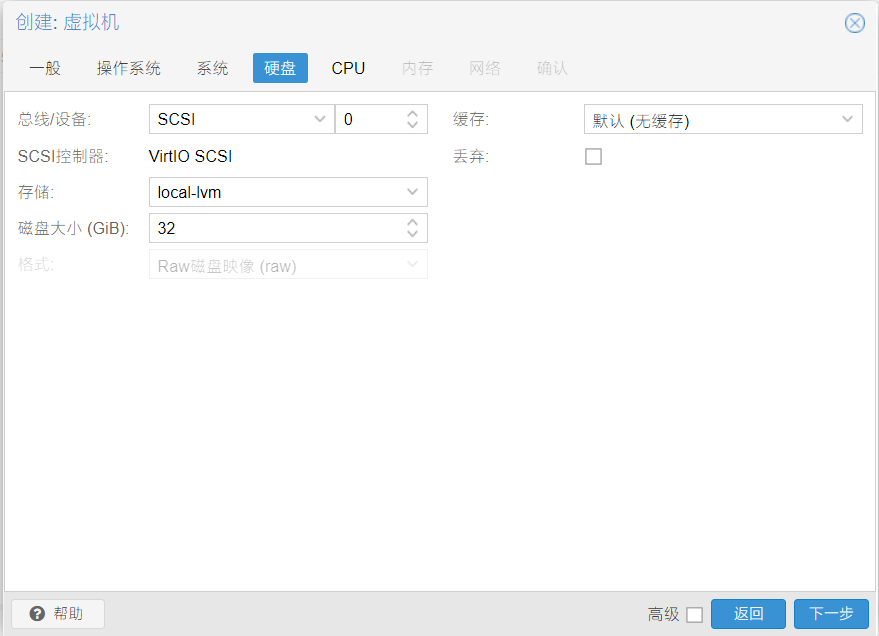Viewport: 879px width, 636px height.
Task: Close the Create VM dialog
Action: pyautogui.click(x=854, y=23)
